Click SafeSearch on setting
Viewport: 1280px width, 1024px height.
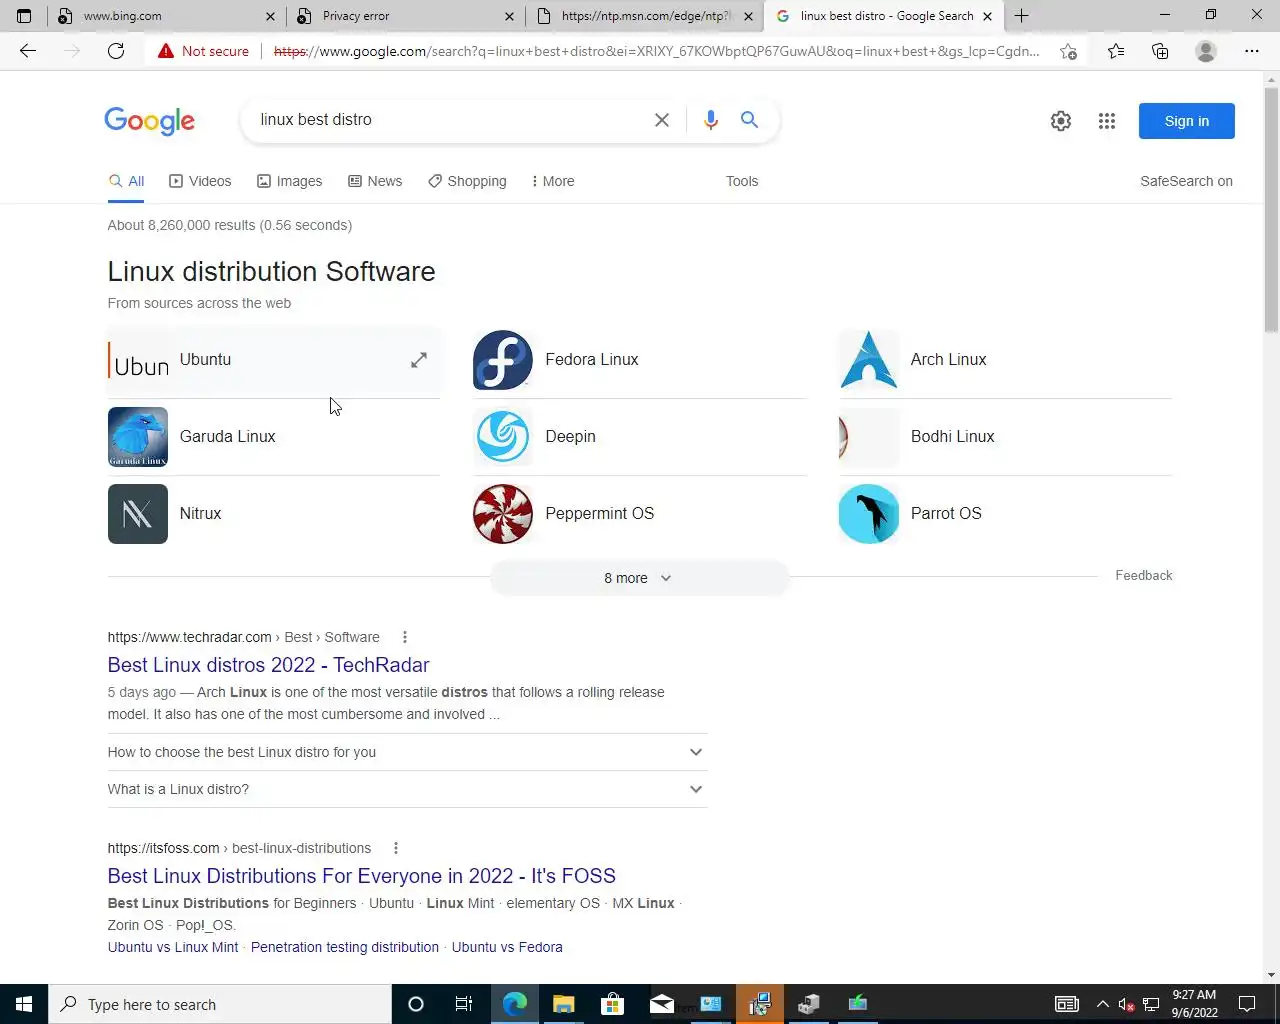point(1186,181)
